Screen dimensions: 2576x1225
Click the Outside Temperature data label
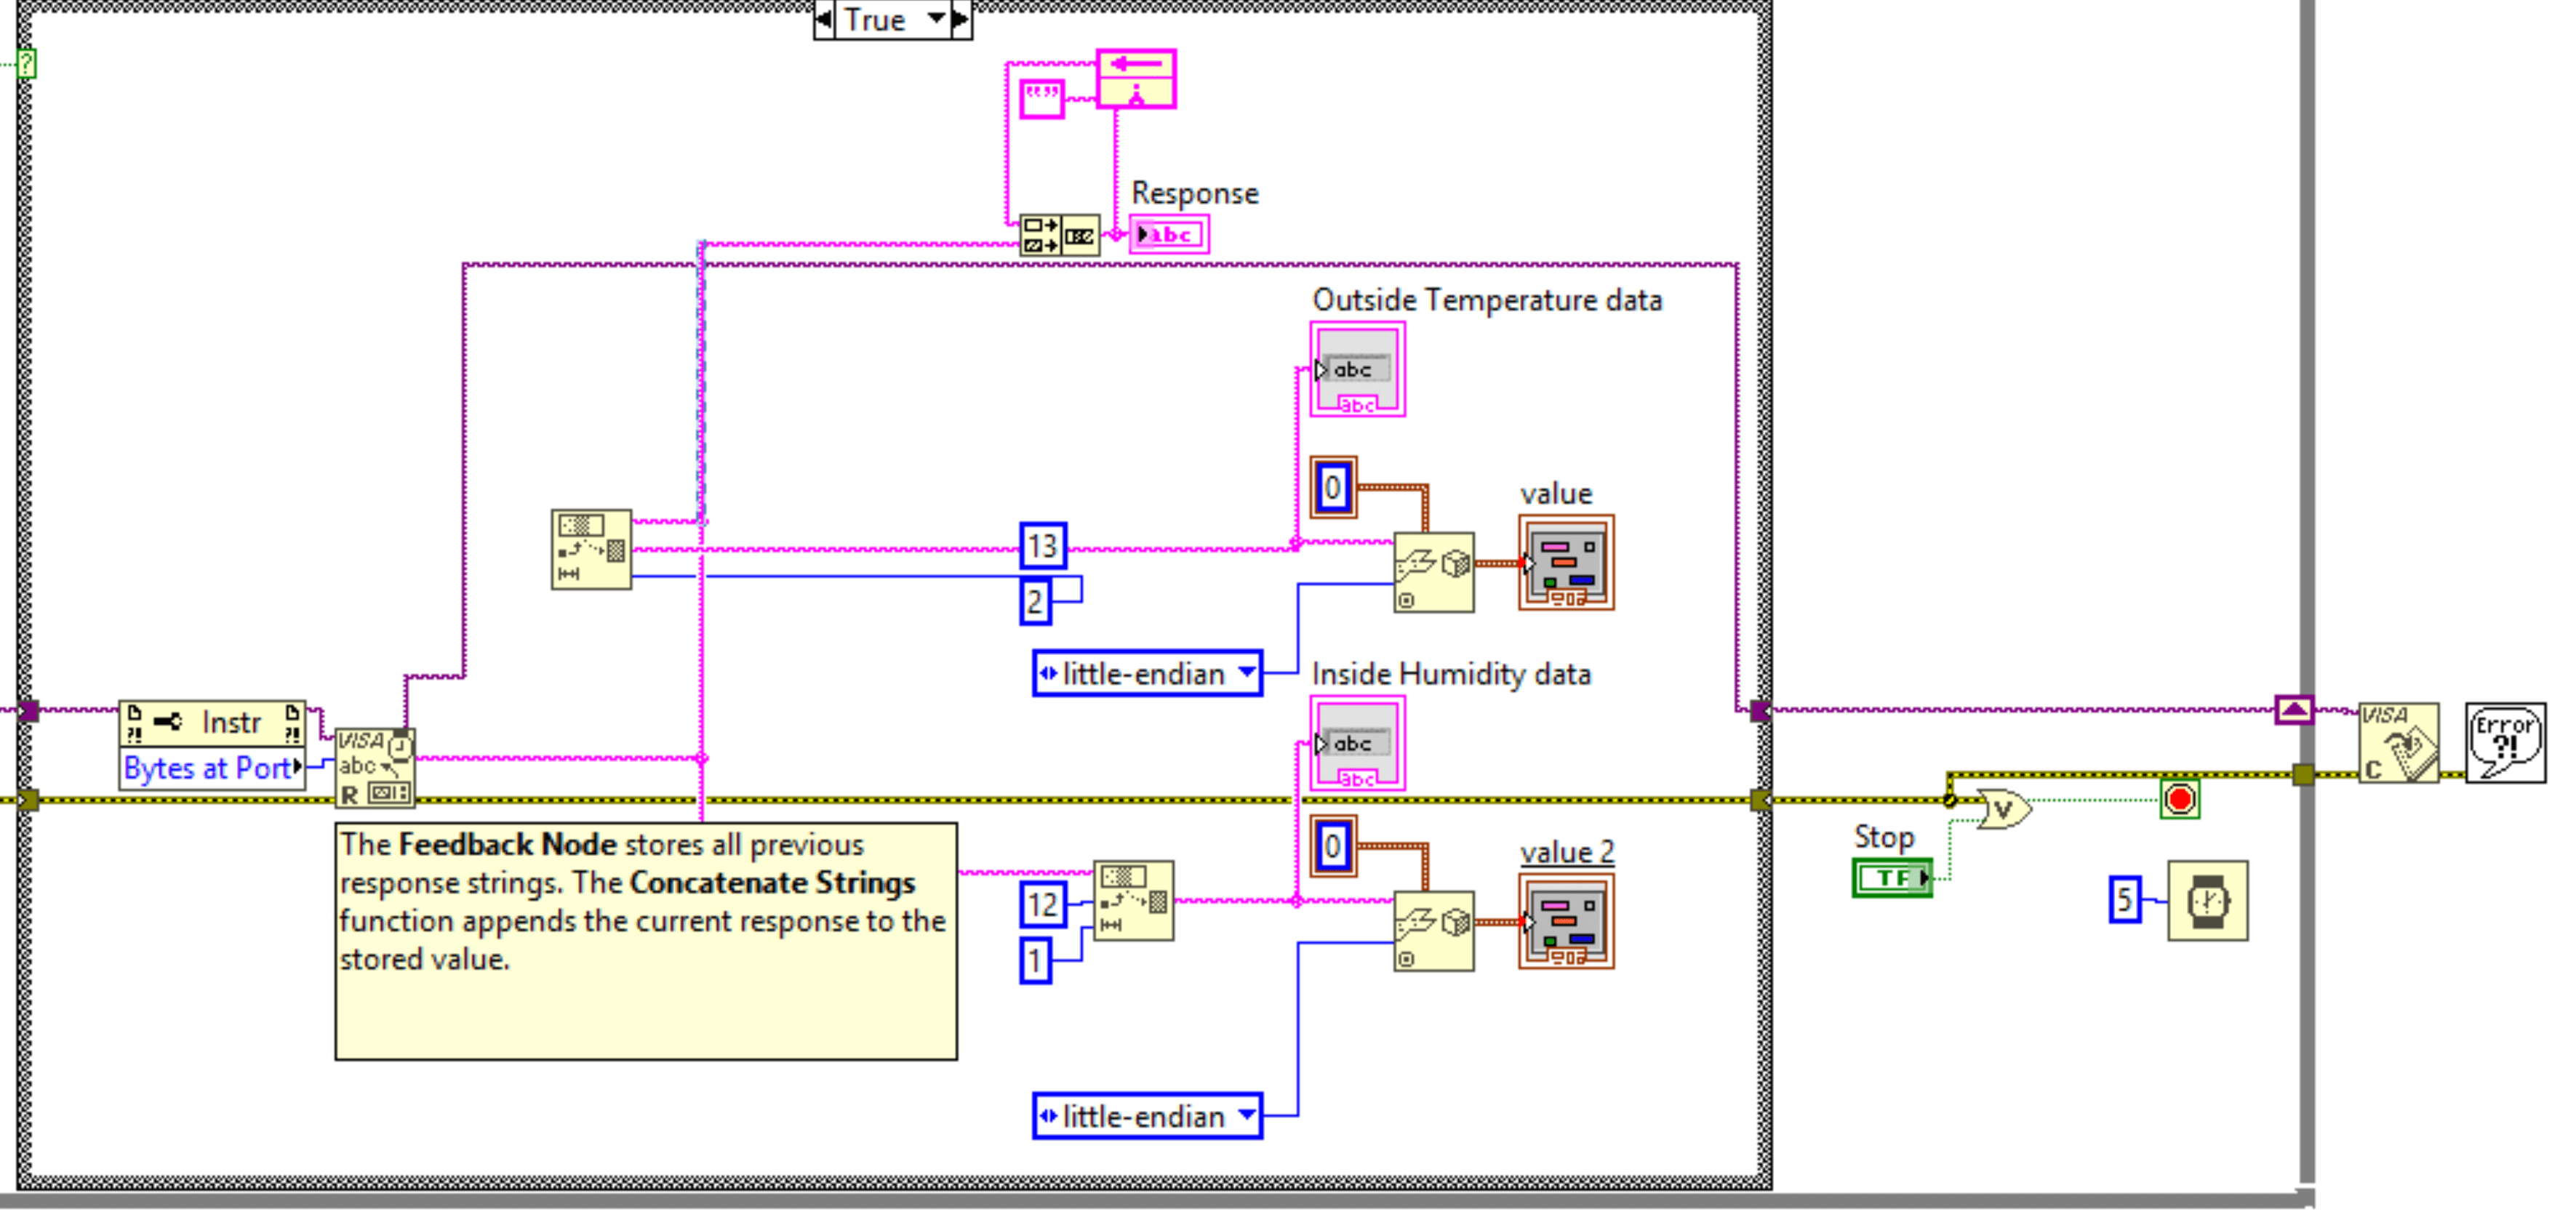1487,300
